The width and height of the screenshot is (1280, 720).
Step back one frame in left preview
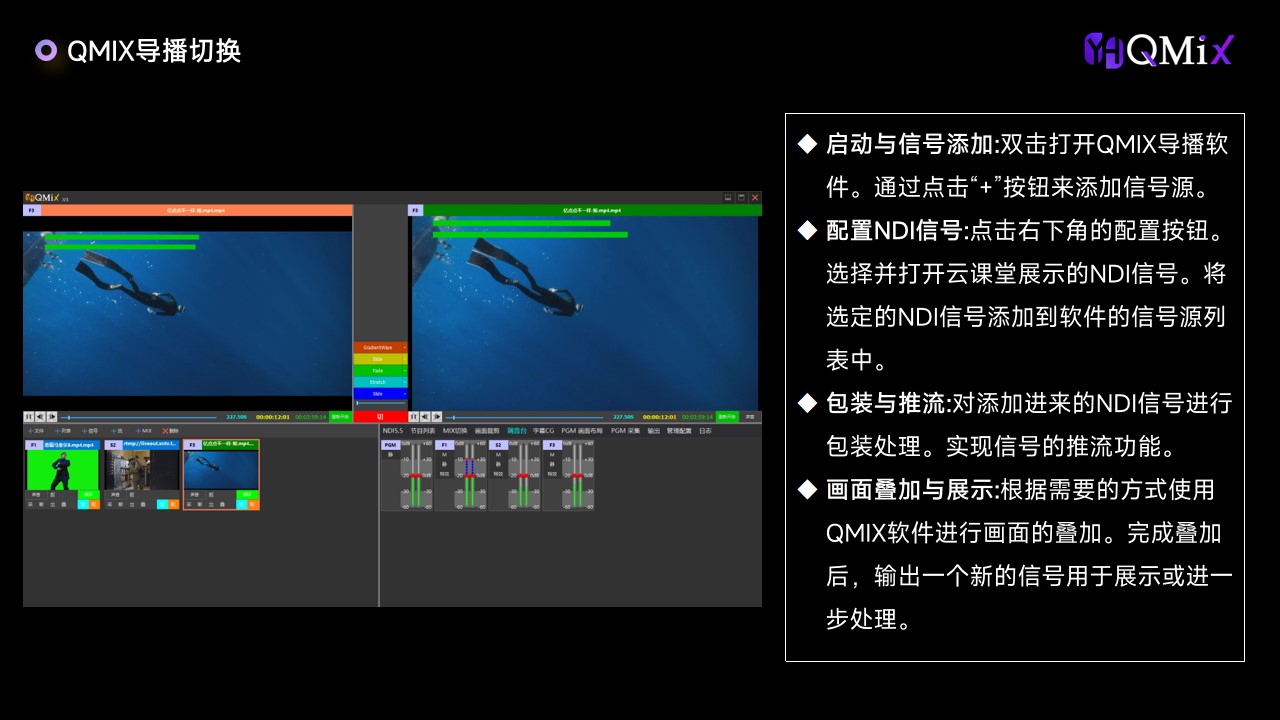pos(40,417)
